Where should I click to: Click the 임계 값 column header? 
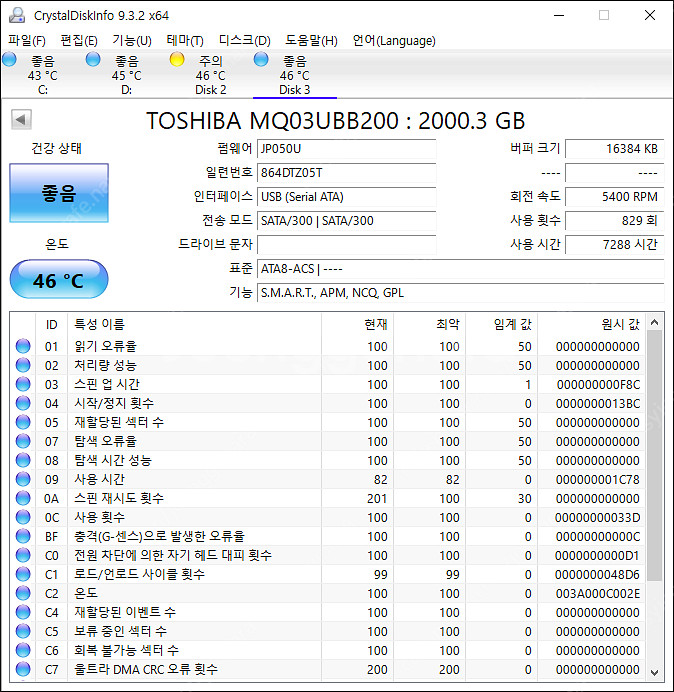pos(502,324)
